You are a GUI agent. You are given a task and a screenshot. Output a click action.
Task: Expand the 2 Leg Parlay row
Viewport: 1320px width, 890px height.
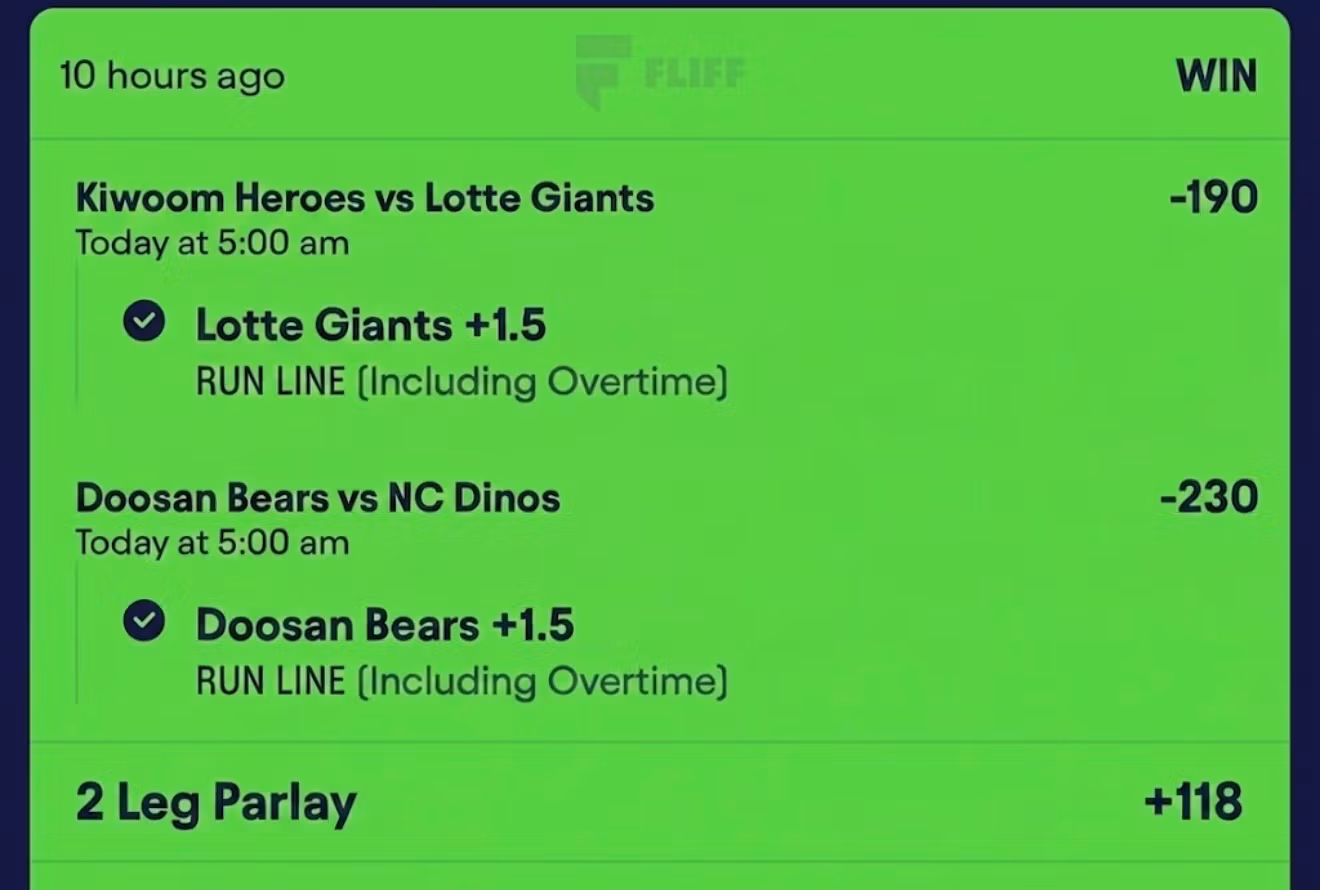[x=660, y=802]
